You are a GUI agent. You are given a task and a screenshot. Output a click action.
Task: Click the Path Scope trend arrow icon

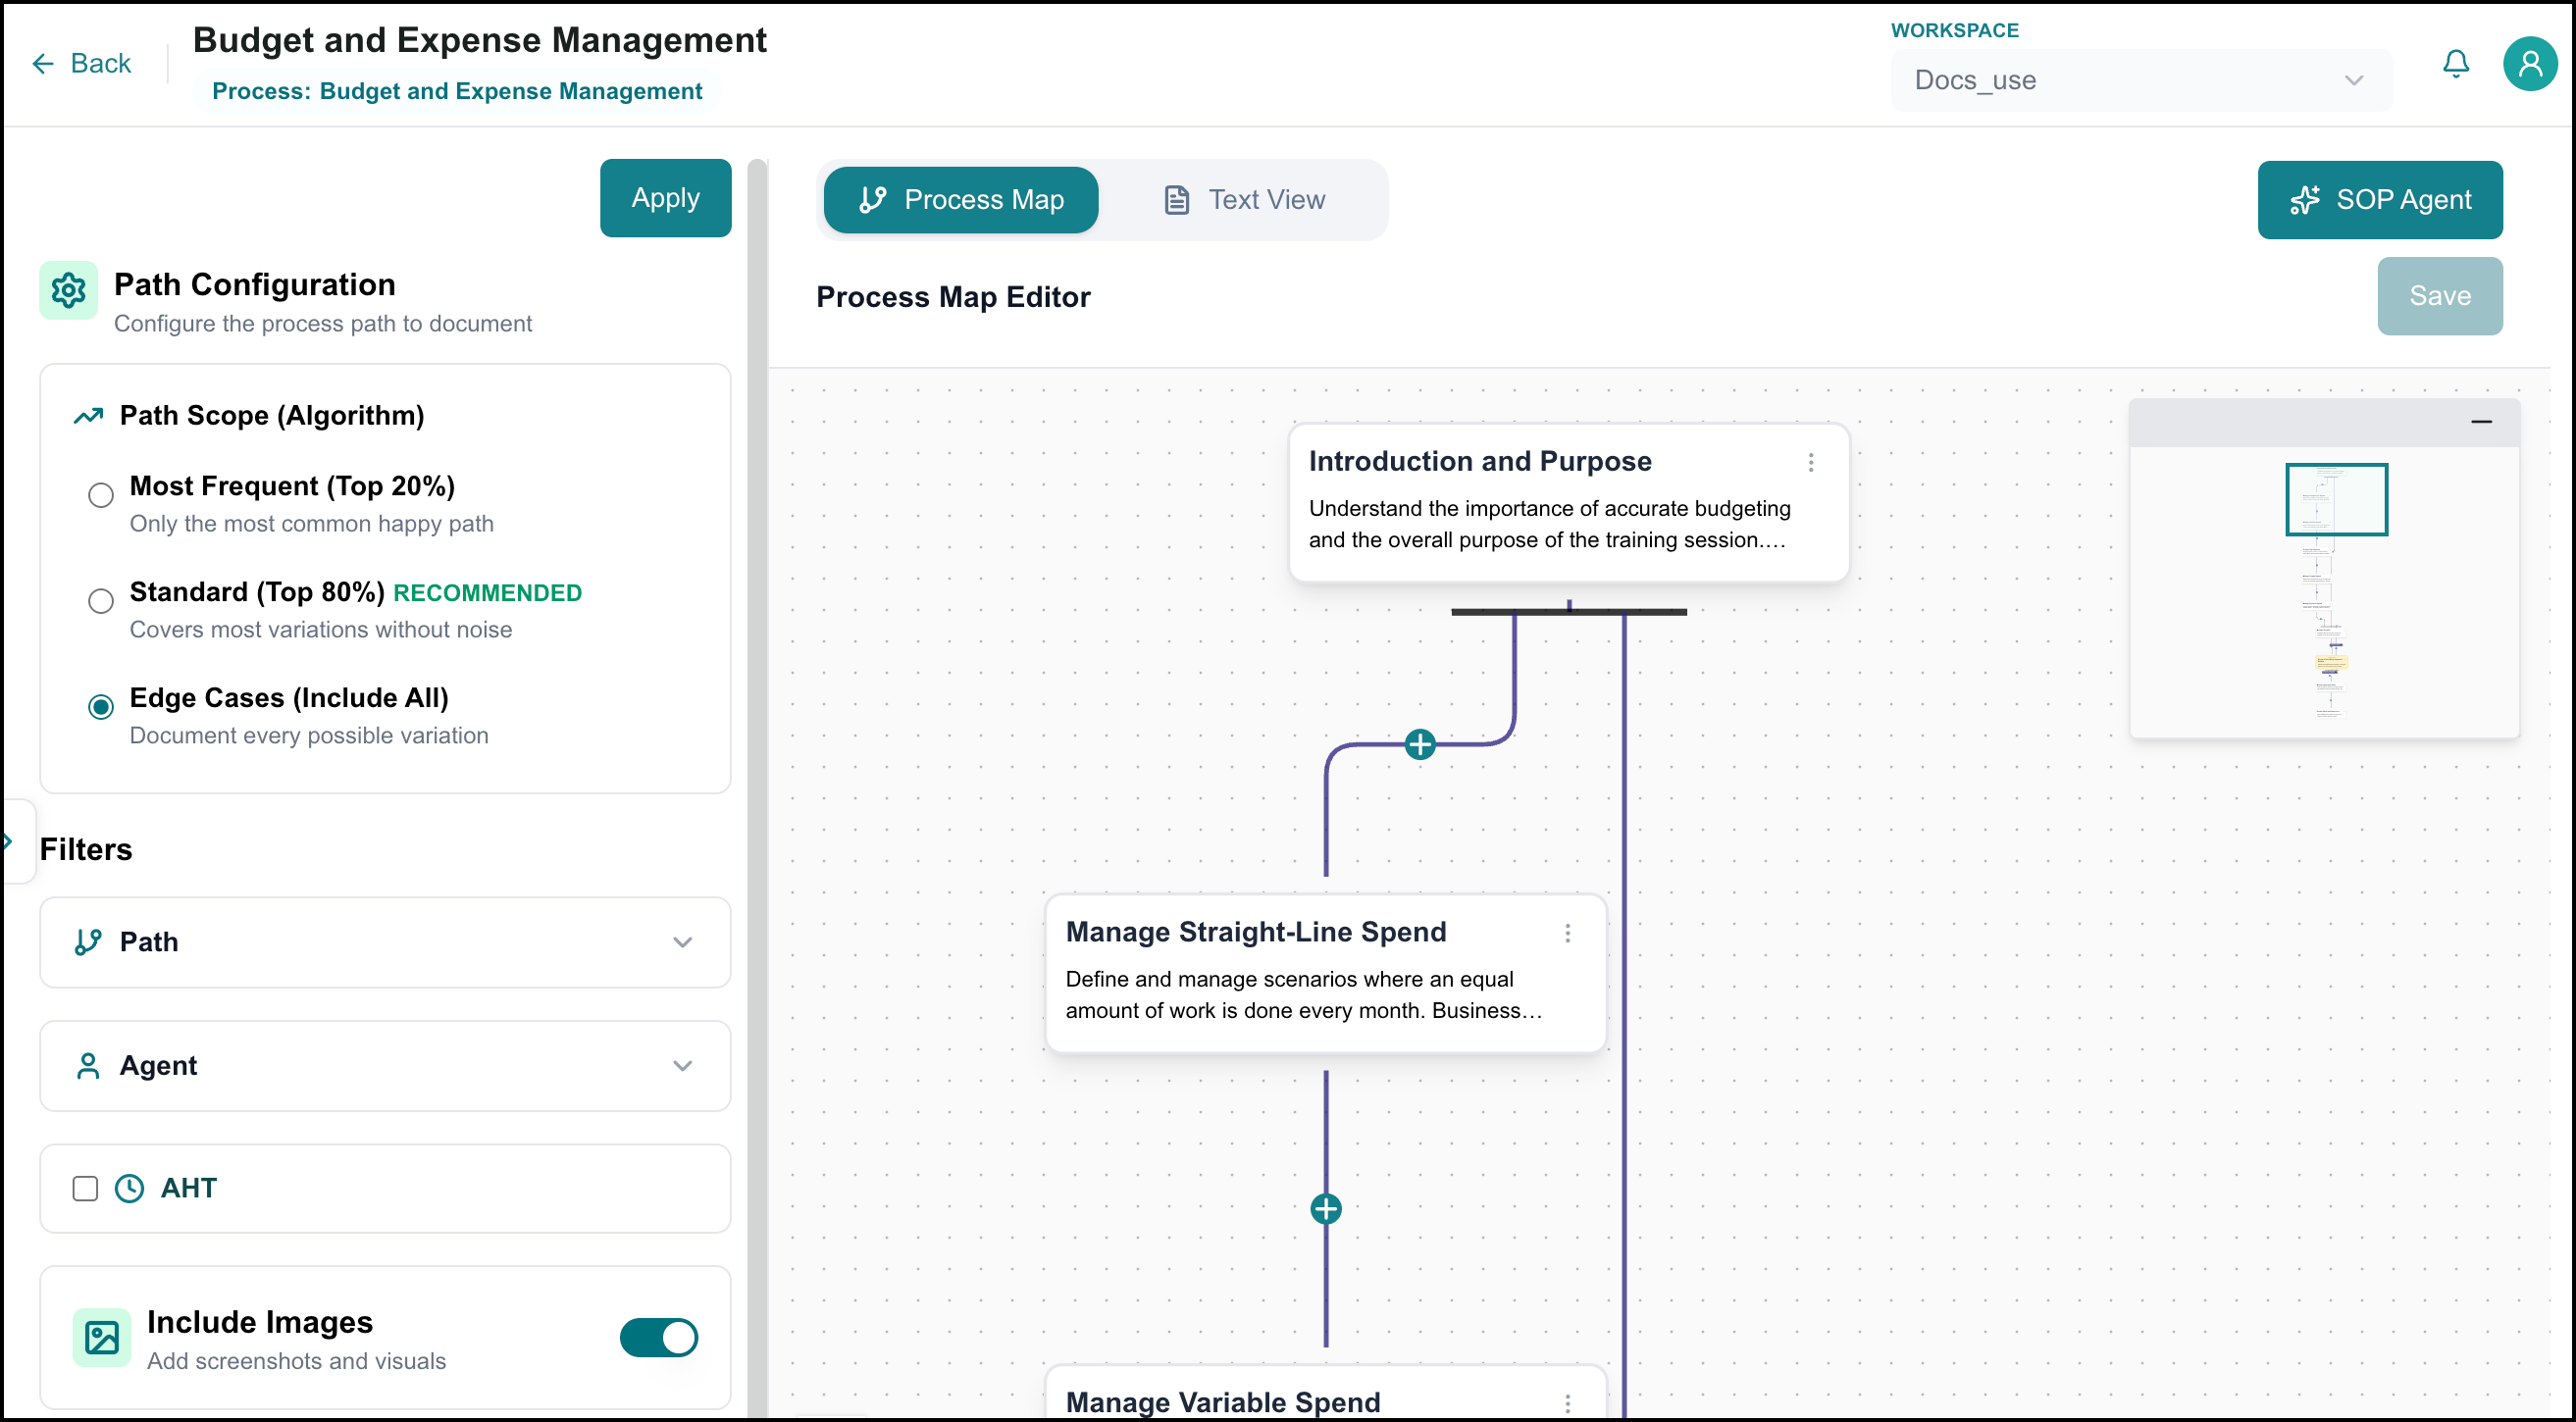pos(89,416)
